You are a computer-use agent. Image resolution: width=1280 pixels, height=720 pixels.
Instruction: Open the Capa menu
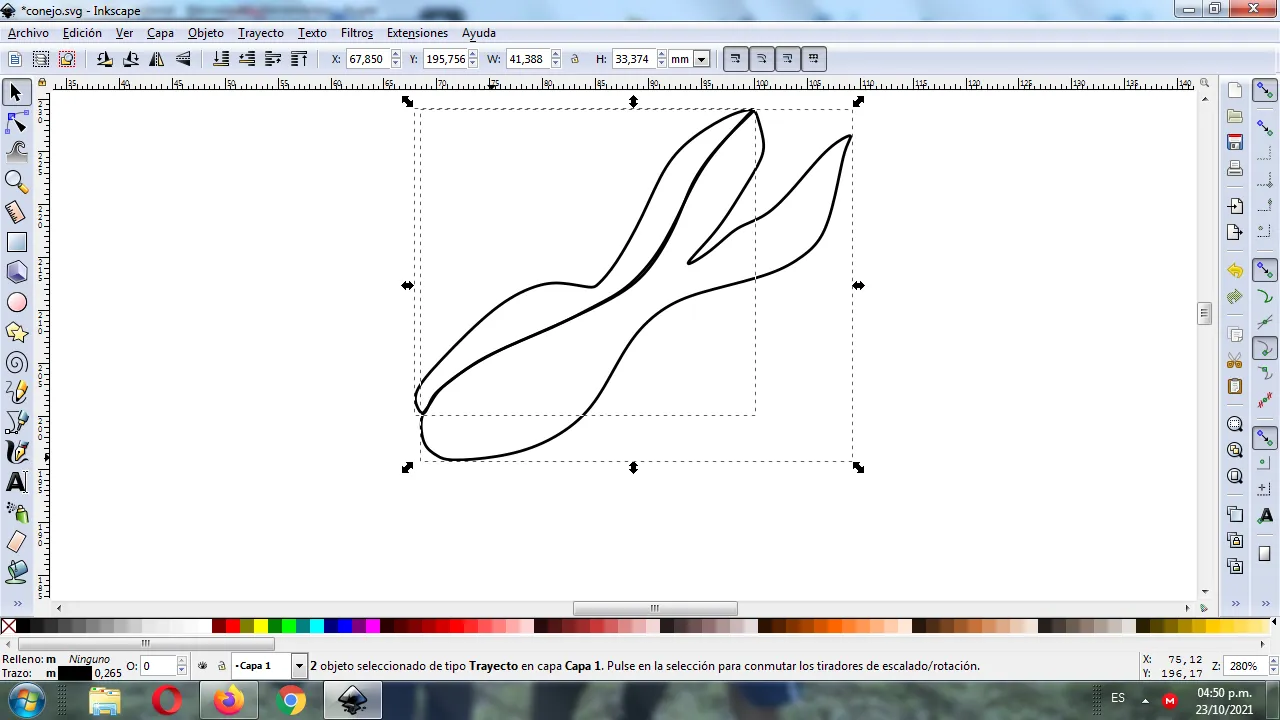point(160,33)
